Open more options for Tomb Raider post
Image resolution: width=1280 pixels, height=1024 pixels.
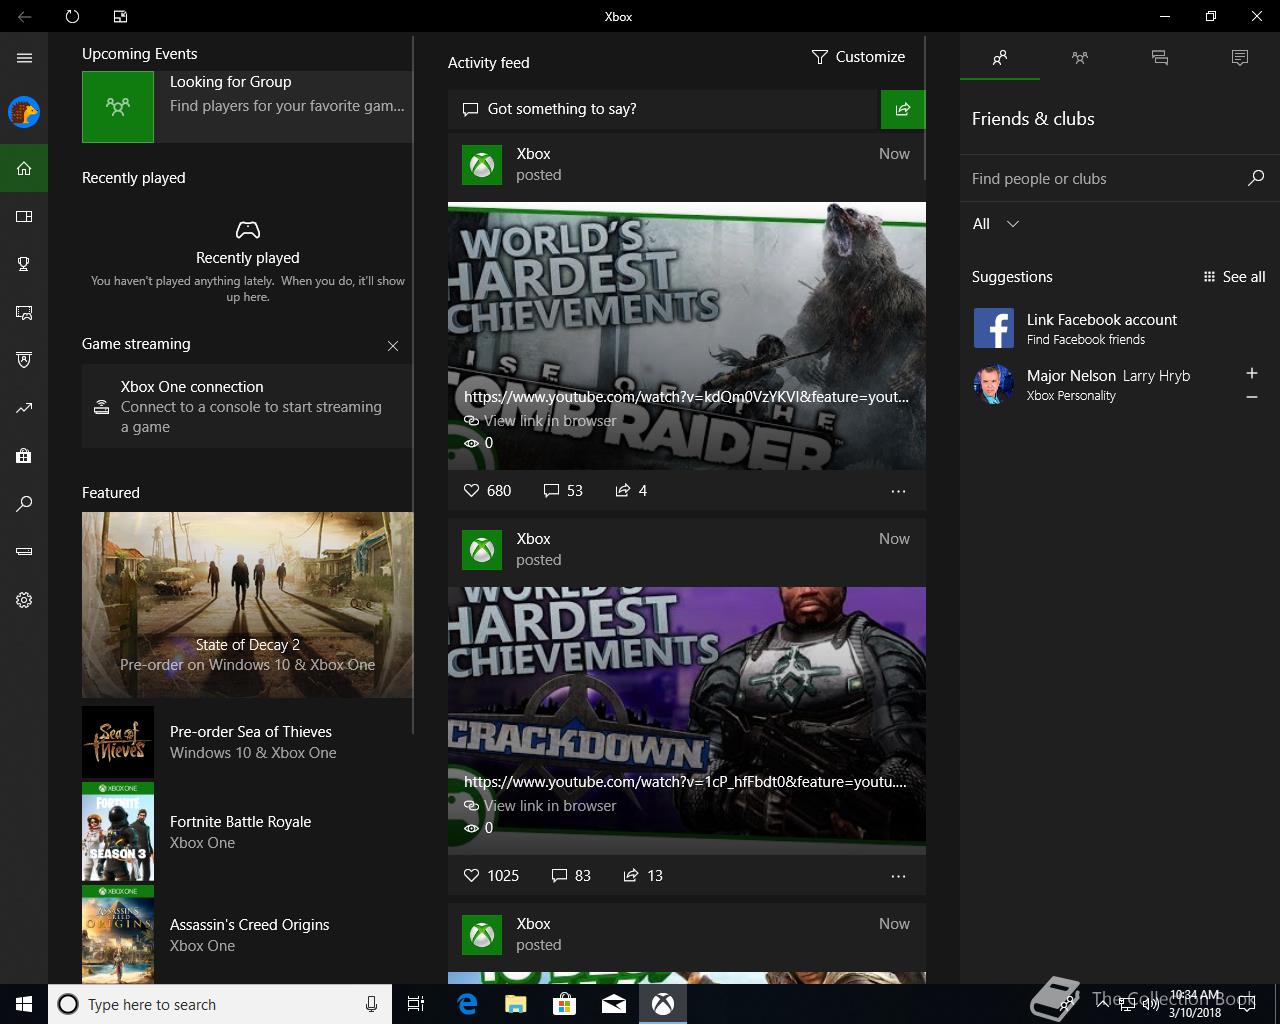[x=898, y=491]
